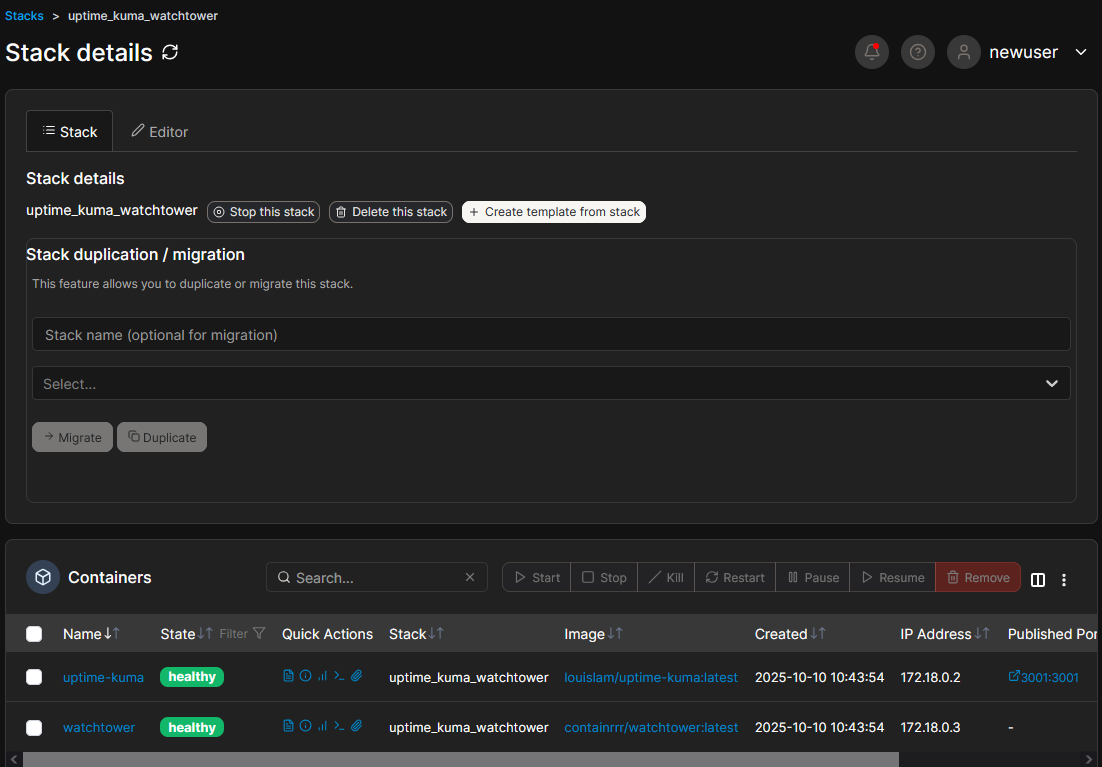The image size is (1102, 767).
Task: Click Stop this stack button
Action: point(263,212)
